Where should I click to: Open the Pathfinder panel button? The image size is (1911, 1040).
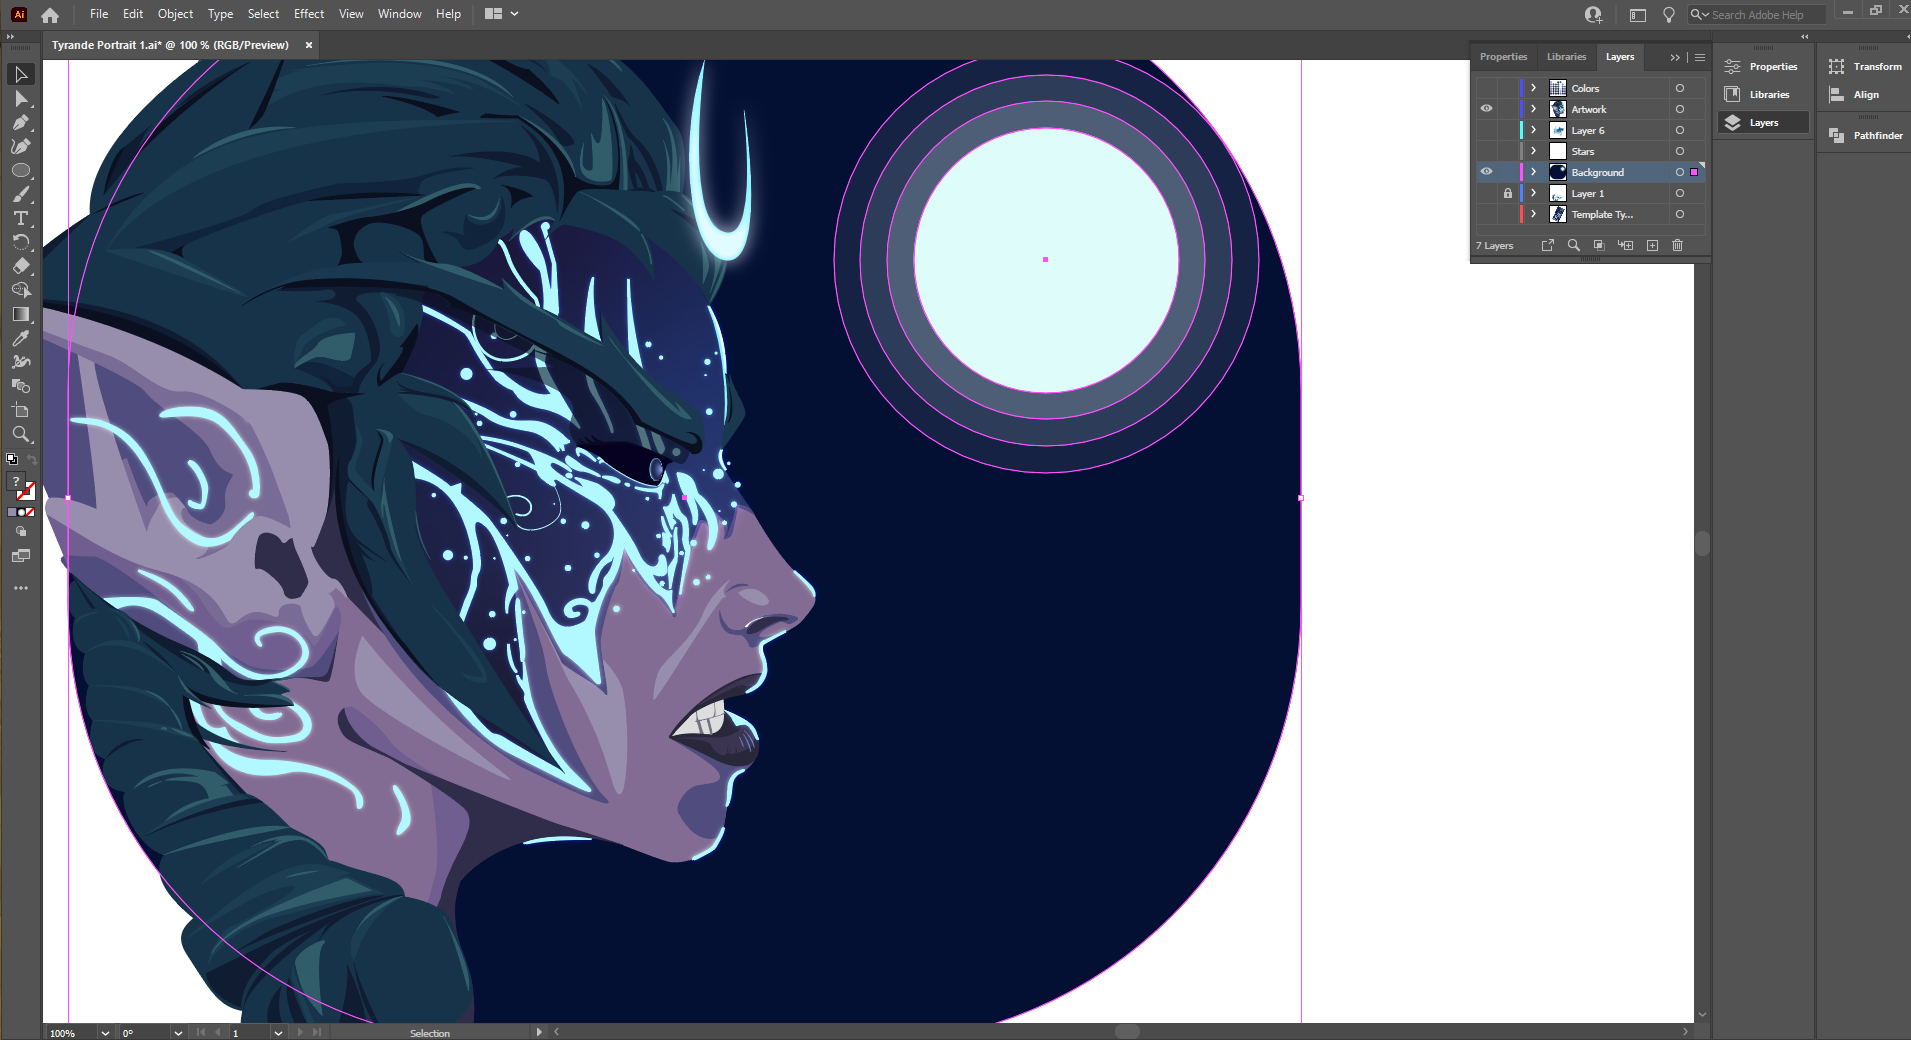(1865, 136)
